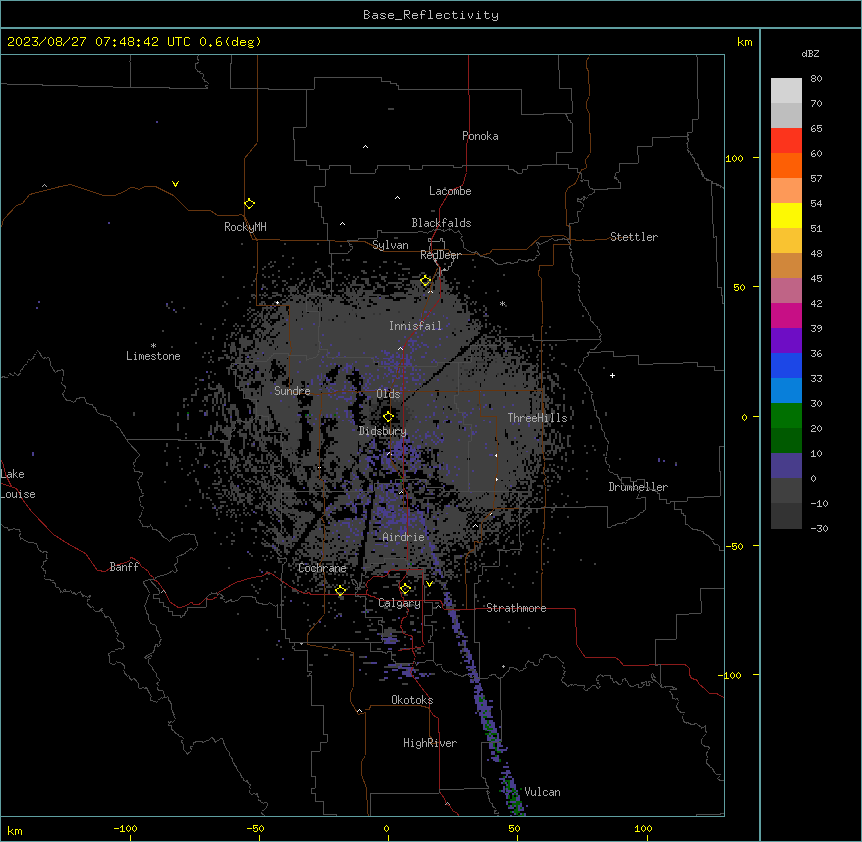Click the Okotoks town label
Viewport: 862px width, 842px height.
pos(412,700)
